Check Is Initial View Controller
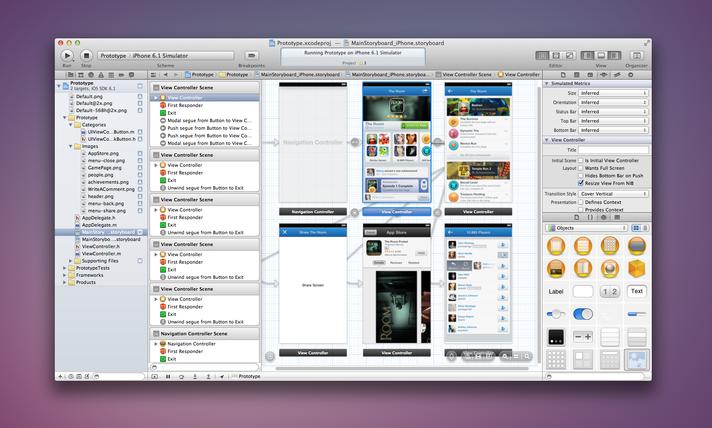This screenshot has width=712, height=428. tap(580, 161)
